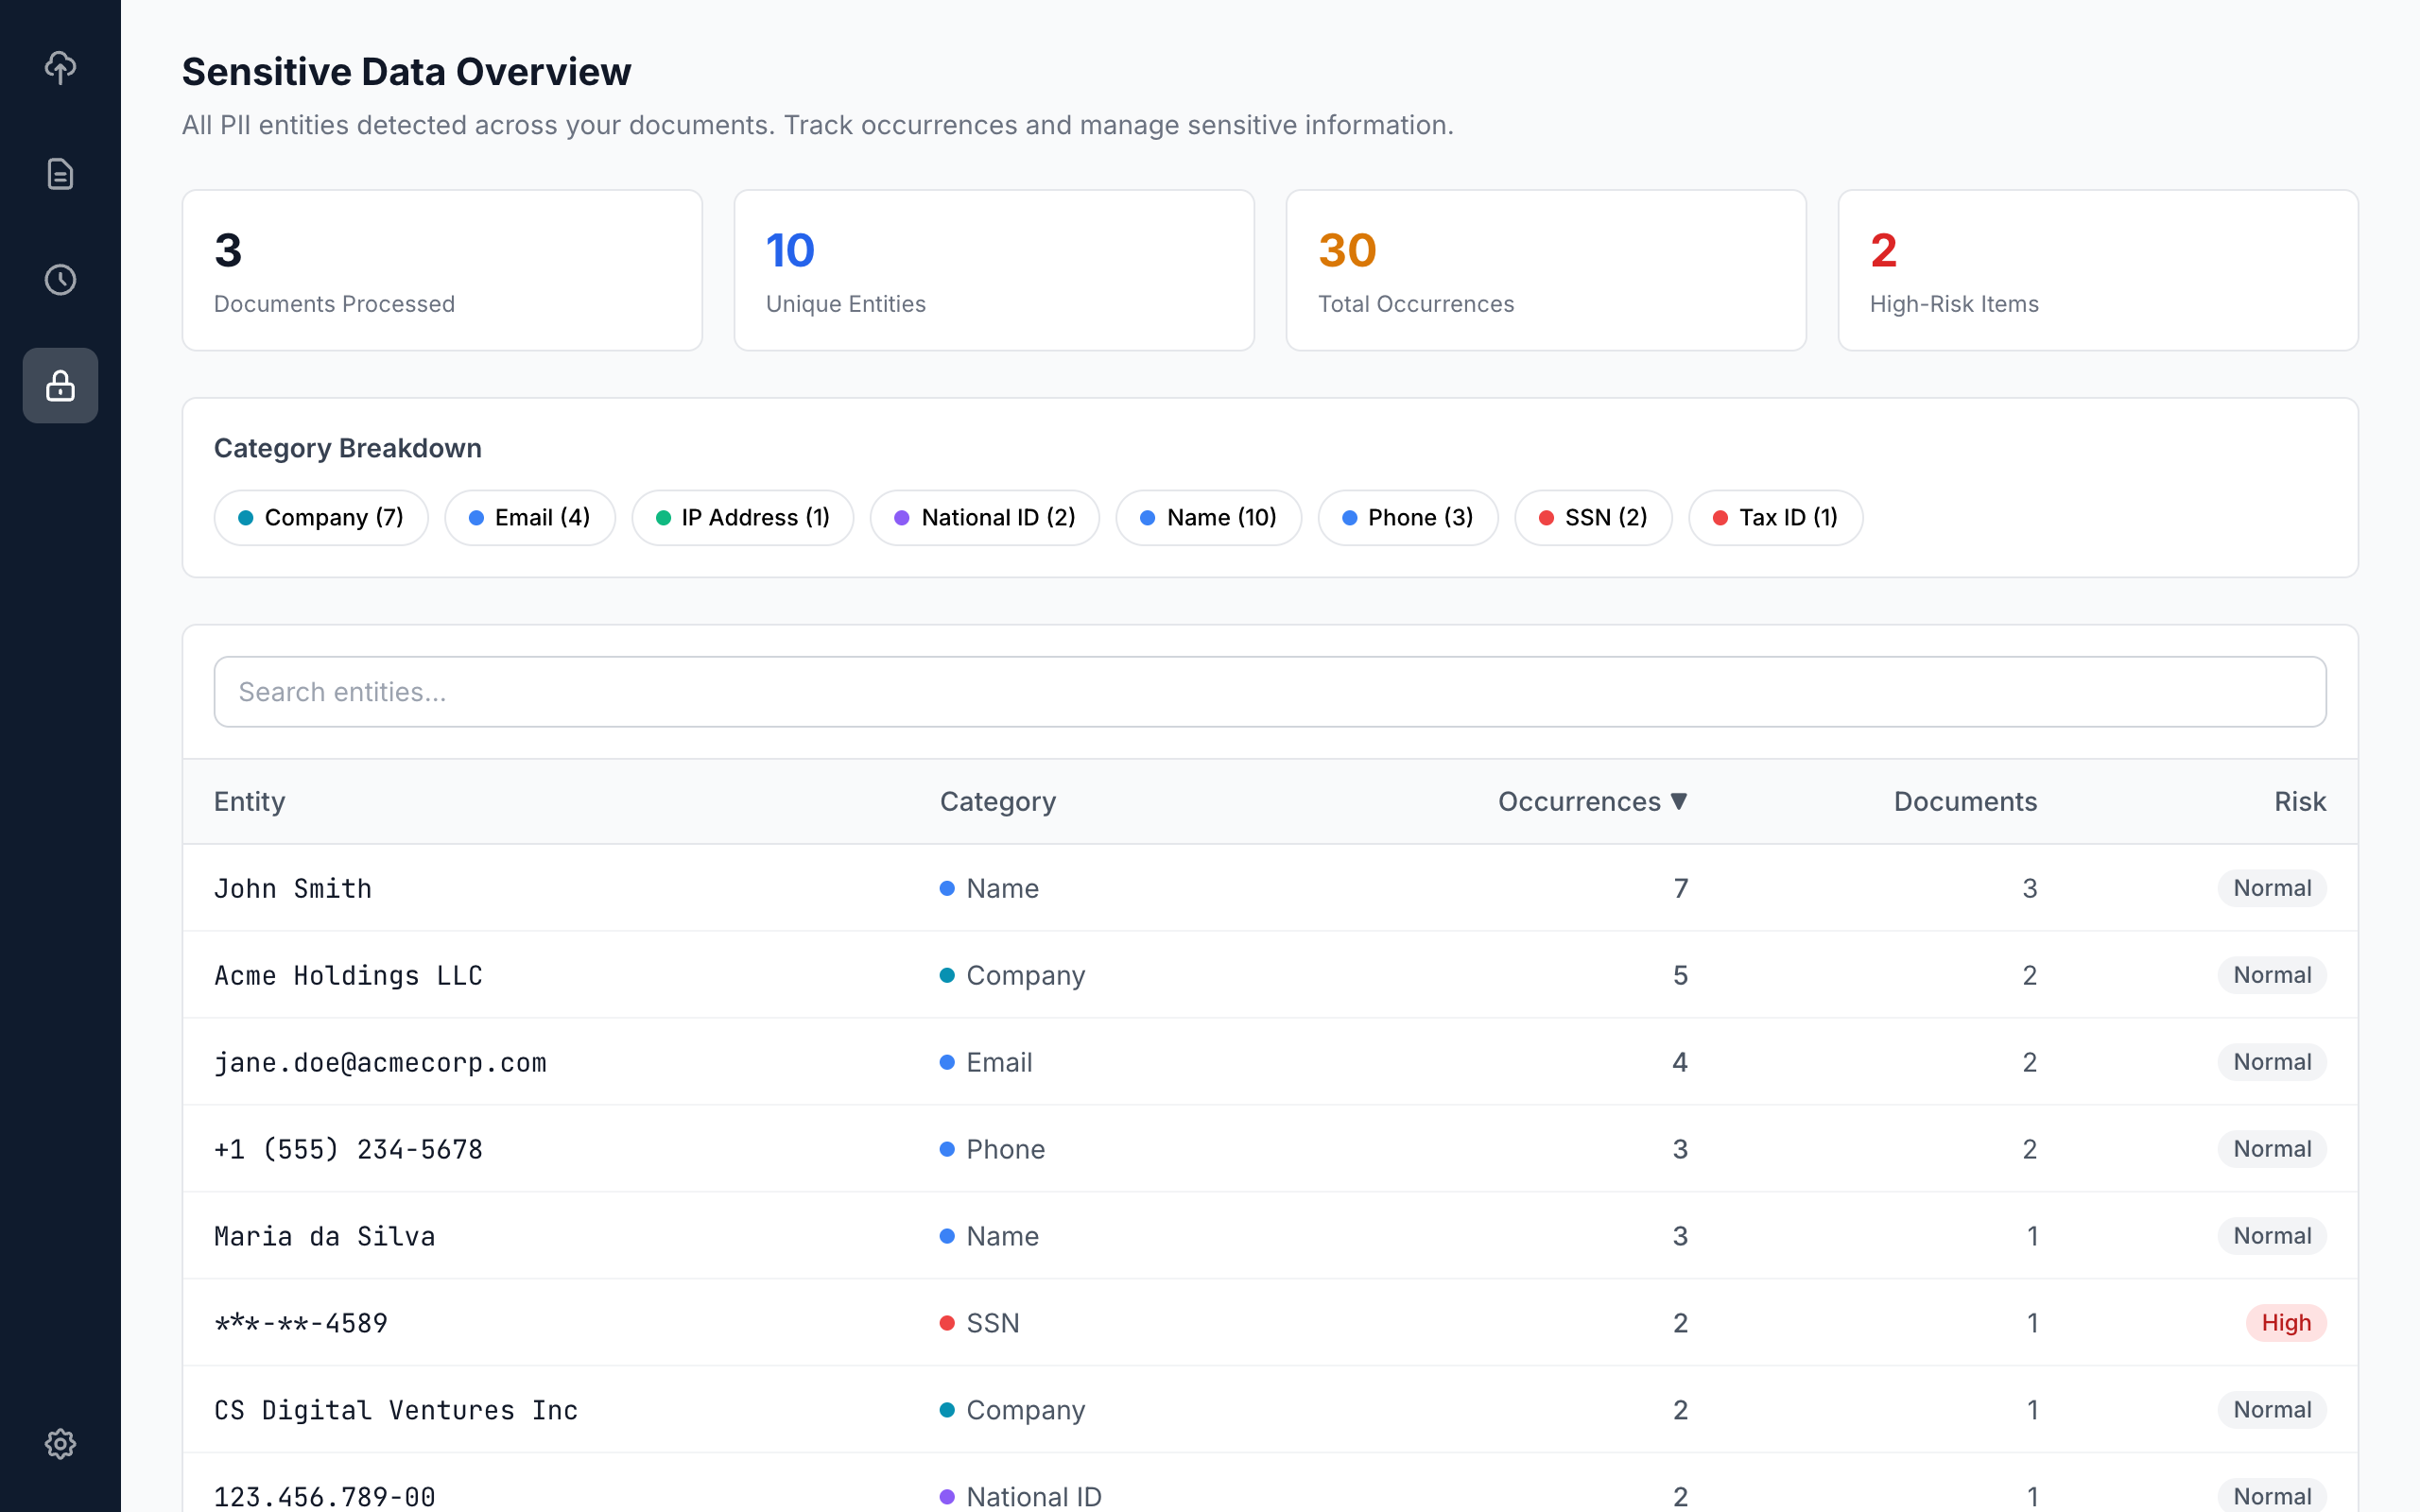Image resolution: width=2420 pixels, height=1512 pixels.
Task: Open the processing history via clock icon
Action: click(60, 280)
